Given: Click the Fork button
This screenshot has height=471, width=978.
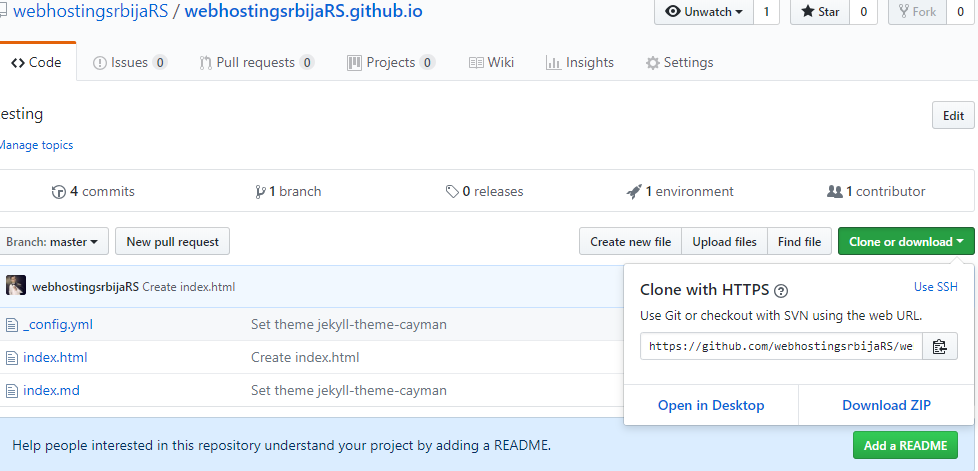Looking at the screenshot, I should click(917, 12).
